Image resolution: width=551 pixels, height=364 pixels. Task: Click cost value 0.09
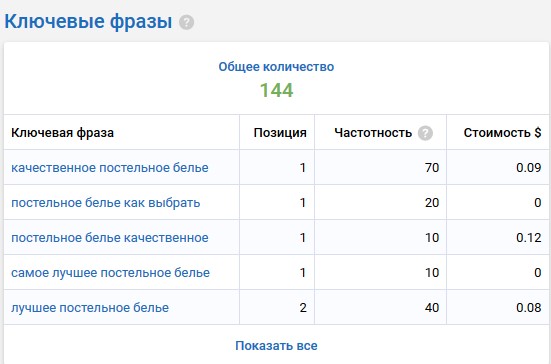(529, 168)
